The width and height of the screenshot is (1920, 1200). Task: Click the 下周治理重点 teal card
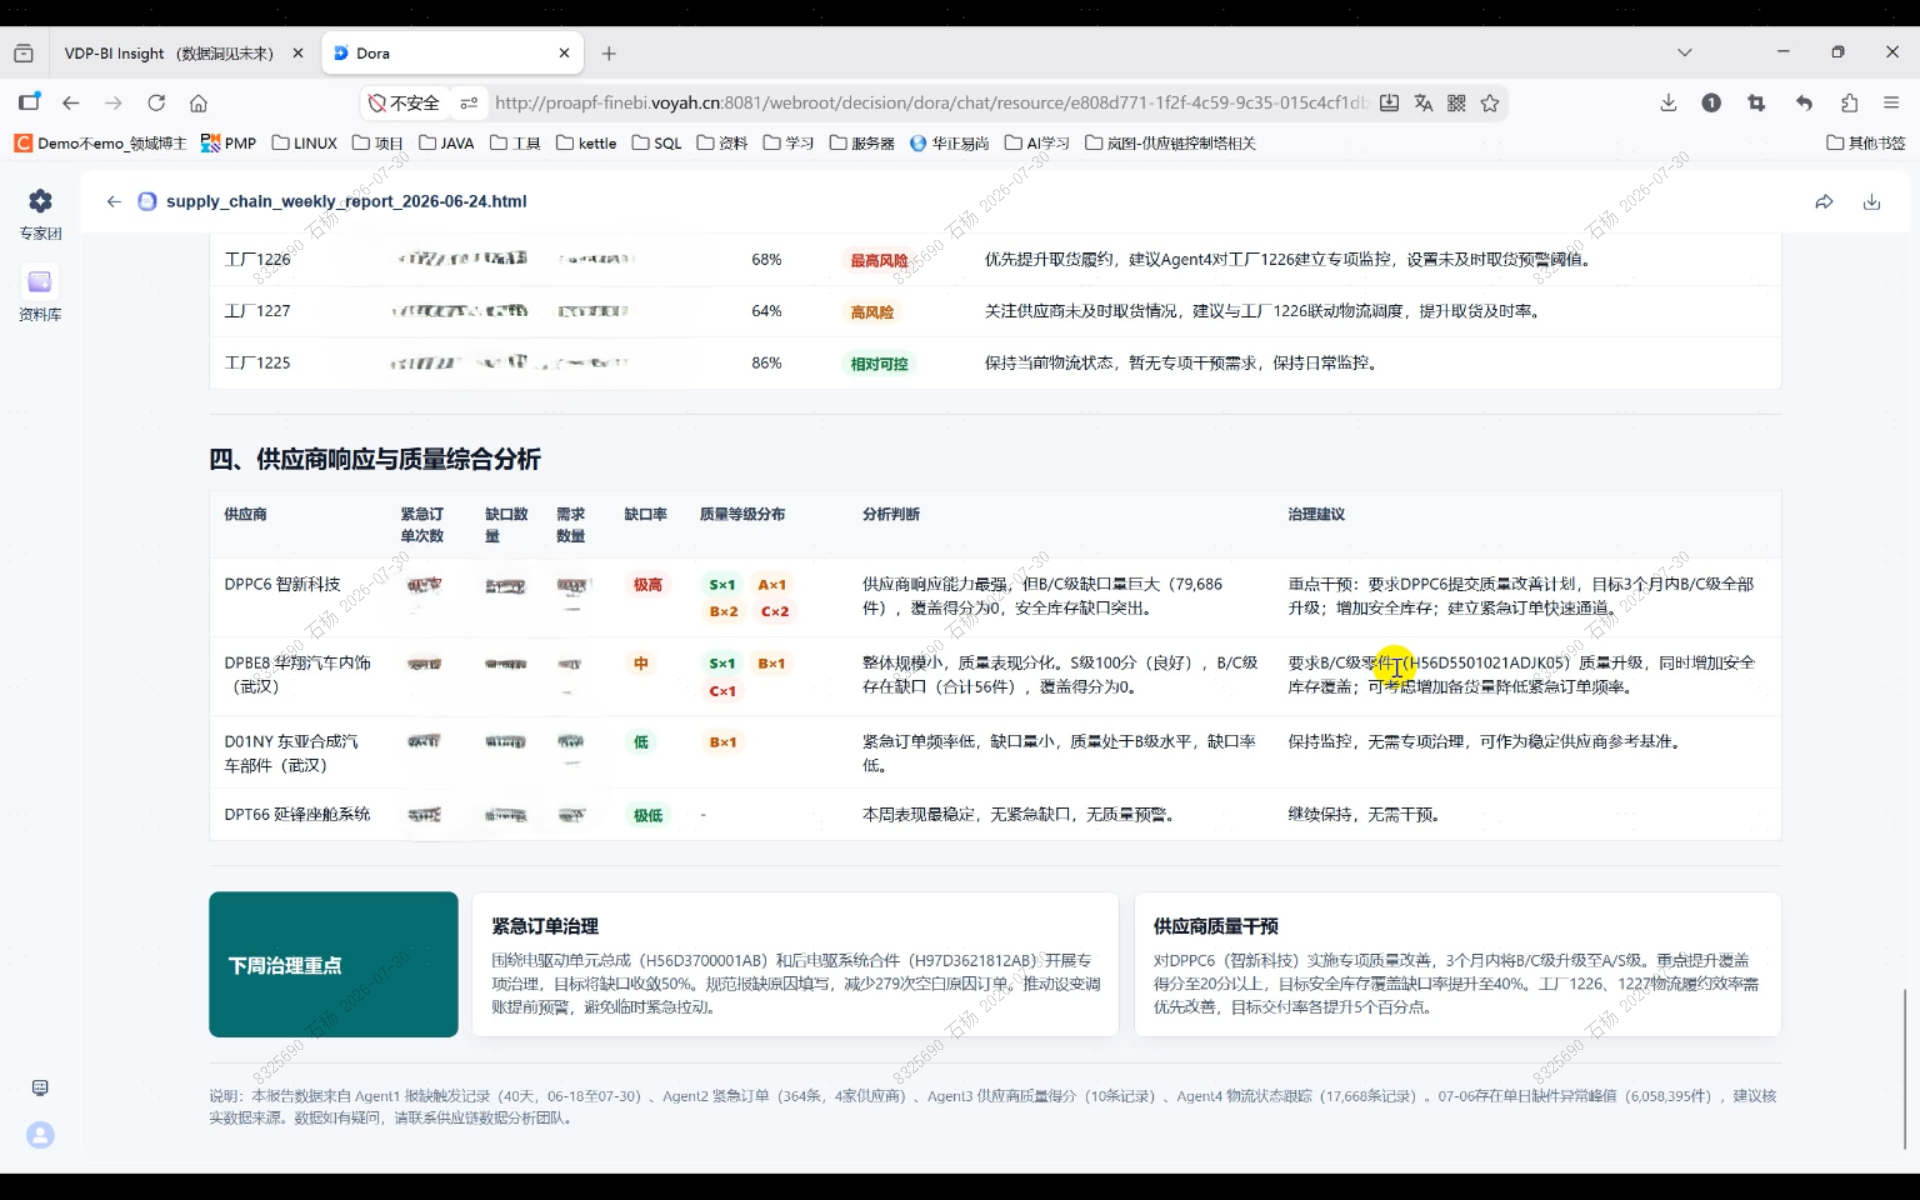tap(333, 964)
